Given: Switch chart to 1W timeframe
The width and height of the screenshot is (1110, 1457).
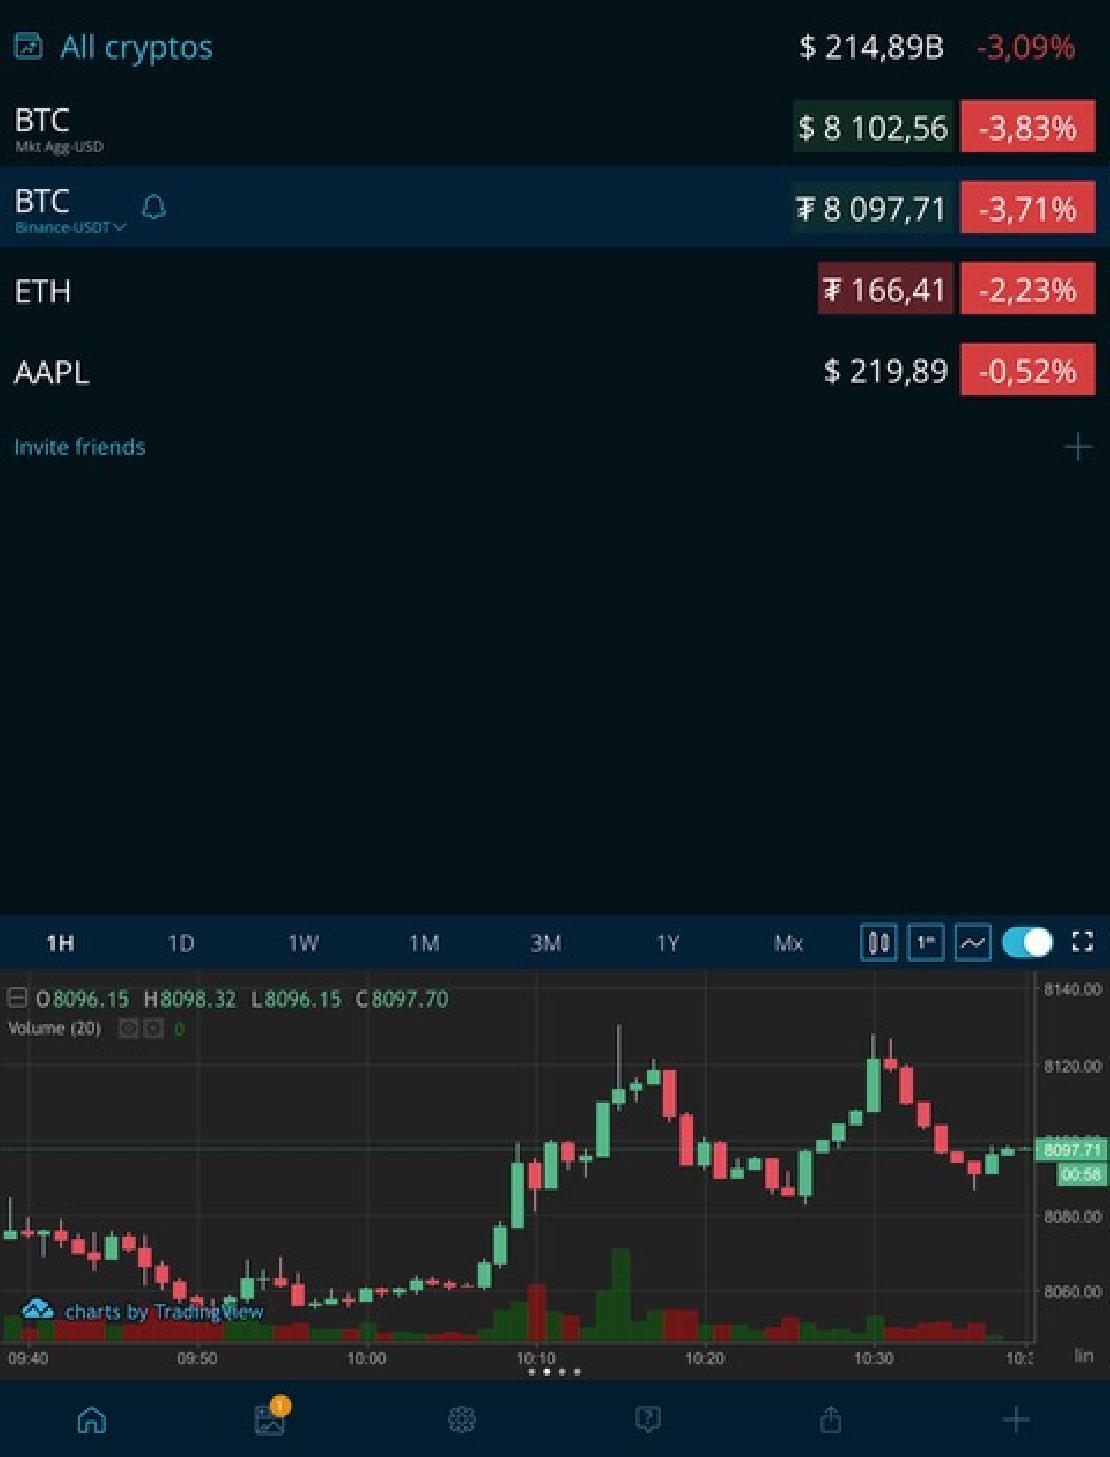Looking at the screenshot, I should (x=303, y=943).
